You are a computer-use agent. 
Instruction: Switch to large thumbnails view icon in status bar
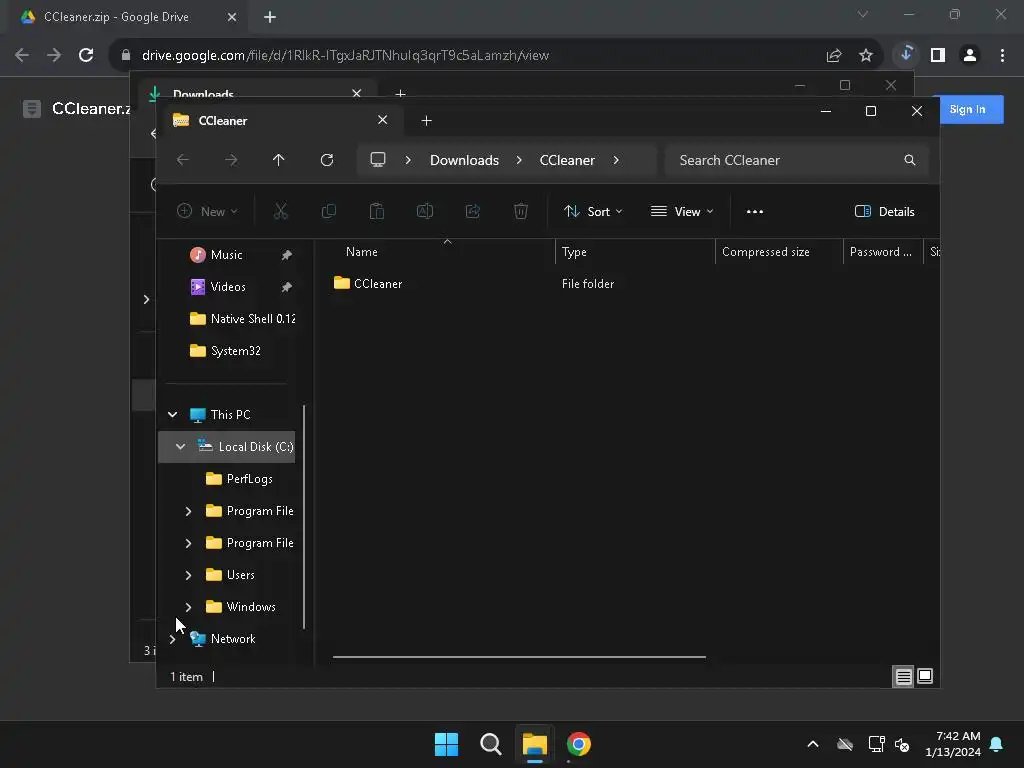pyautogui.click(x=925, y=677)
